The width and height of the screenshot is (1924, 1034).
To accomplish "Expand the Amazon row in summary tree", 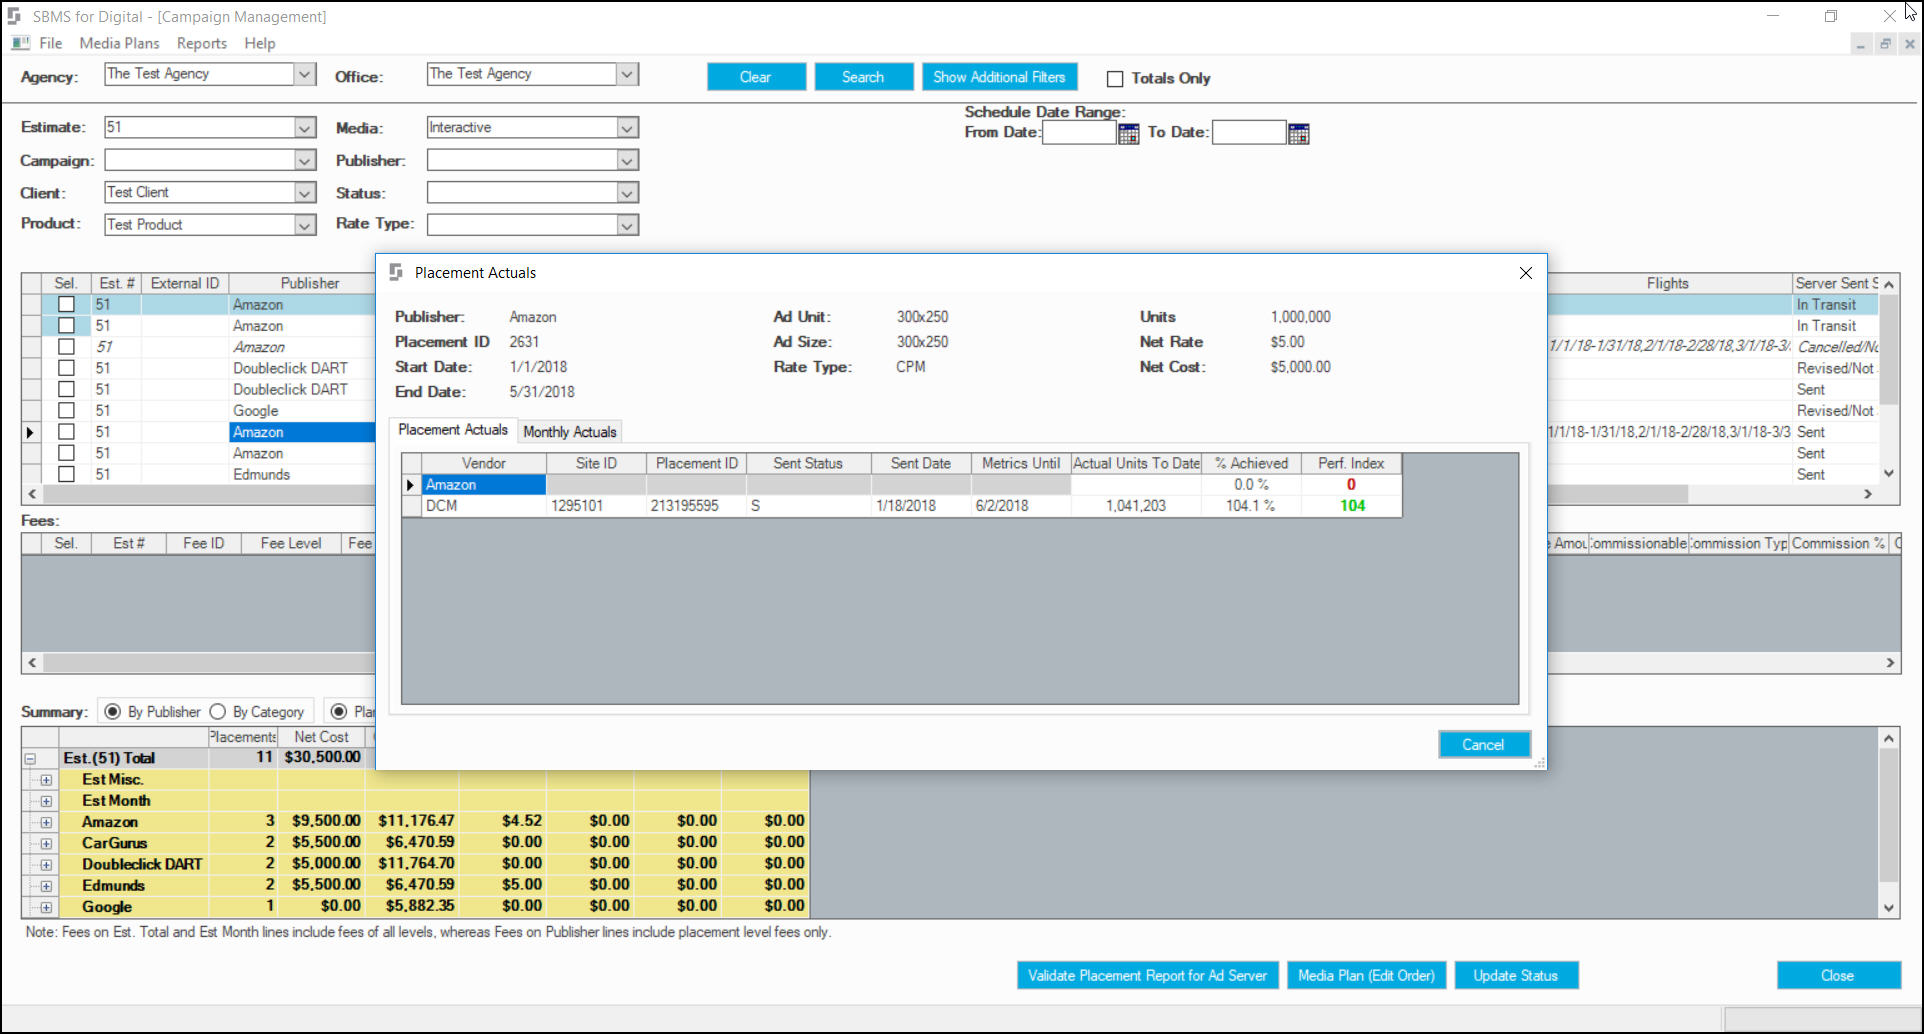I will point(46,822).
